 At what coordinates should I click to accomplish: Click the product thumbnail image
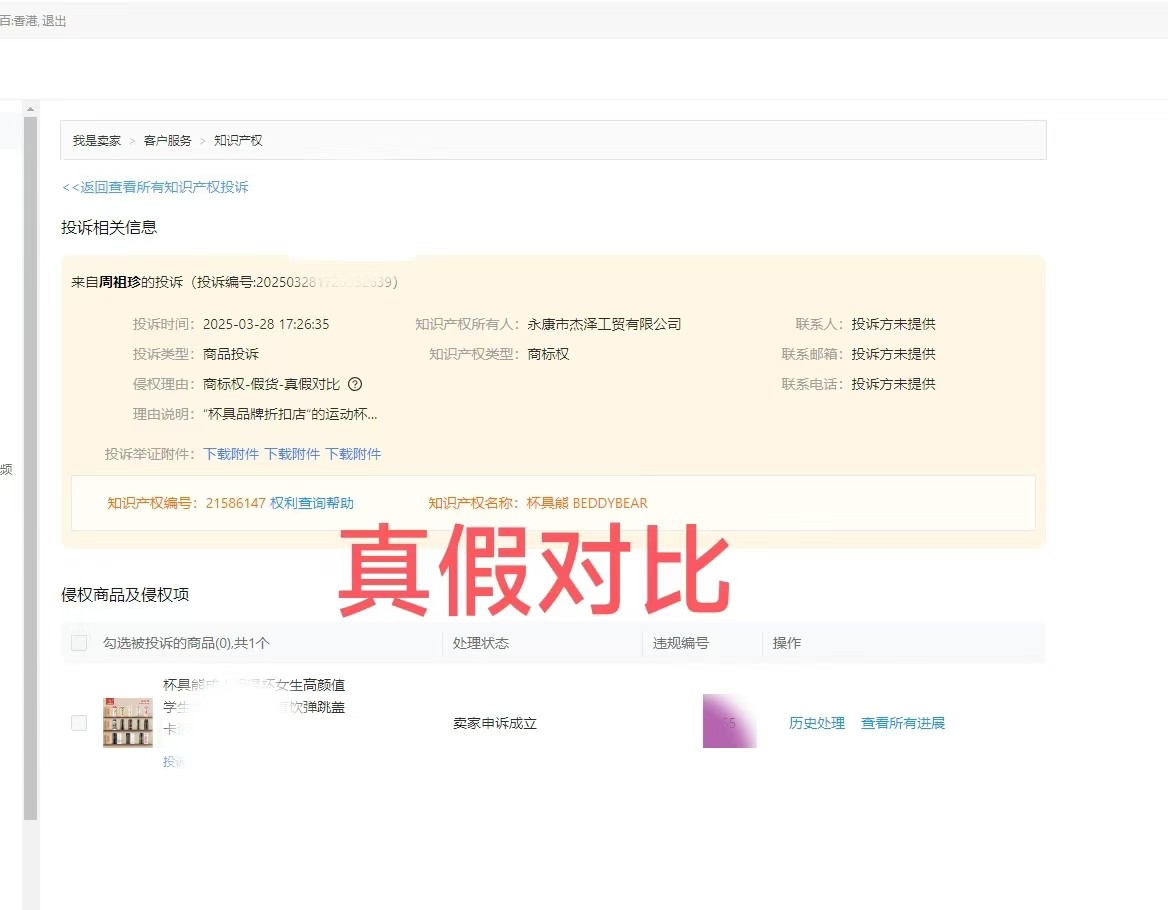pyautogui.click(x=127, y=722)
